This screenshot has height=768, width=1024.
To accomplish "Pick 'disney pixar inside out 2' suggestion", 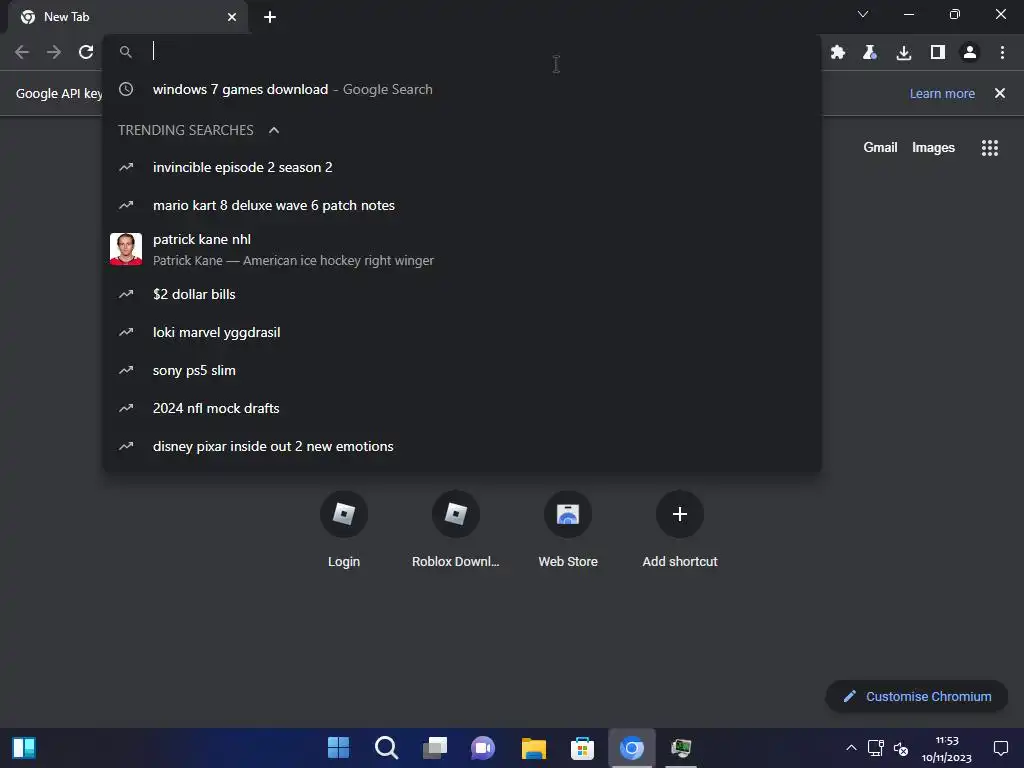I will click(462, 446).
